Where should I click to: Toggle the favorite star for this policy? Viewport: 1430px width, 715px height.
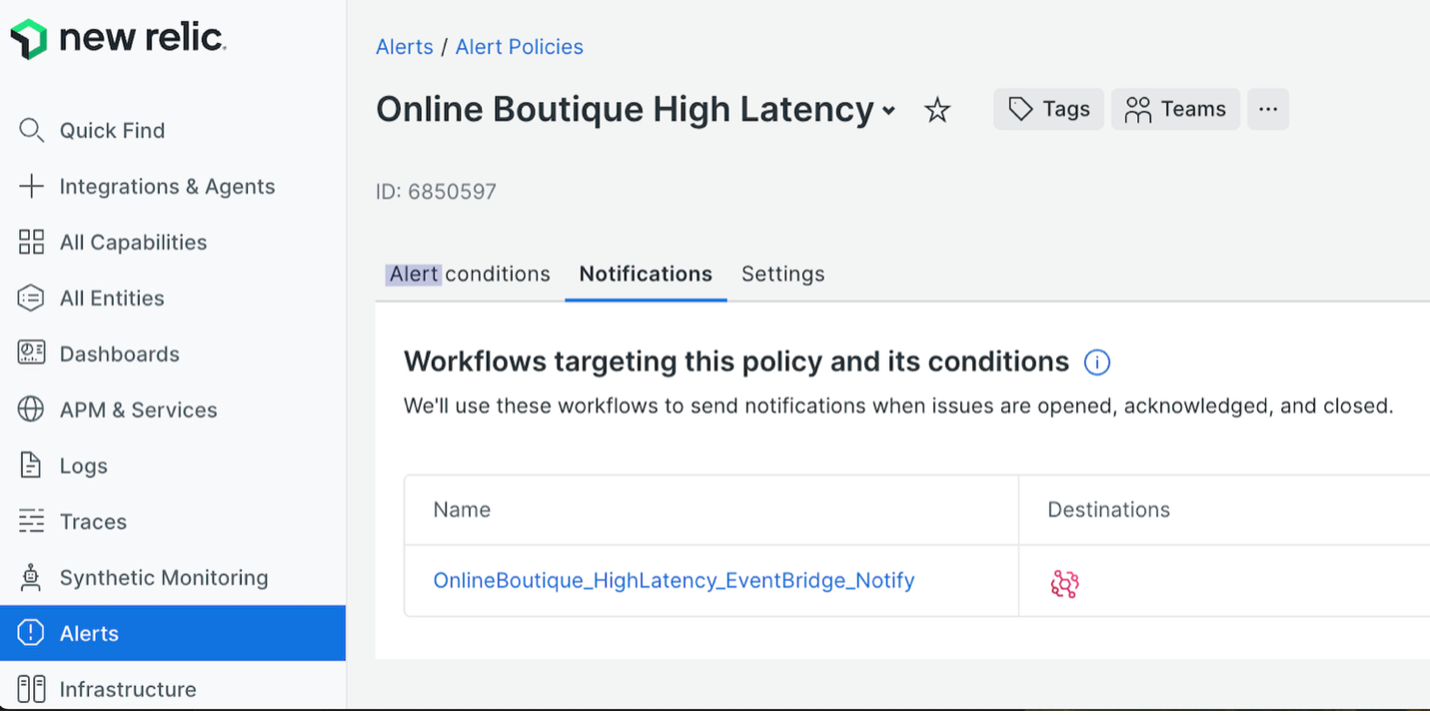[937, 110]
